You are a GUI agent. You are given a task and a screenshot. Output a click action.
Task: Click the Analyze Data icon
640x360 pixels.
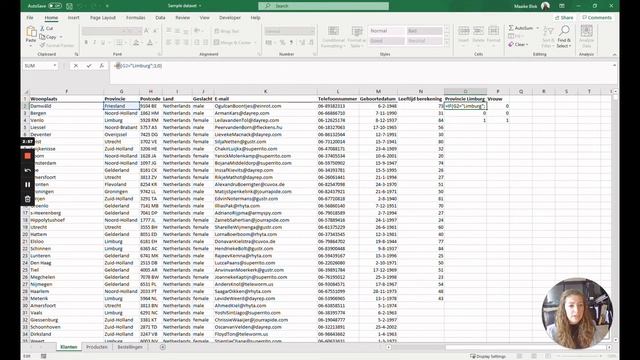click(587, 36)
